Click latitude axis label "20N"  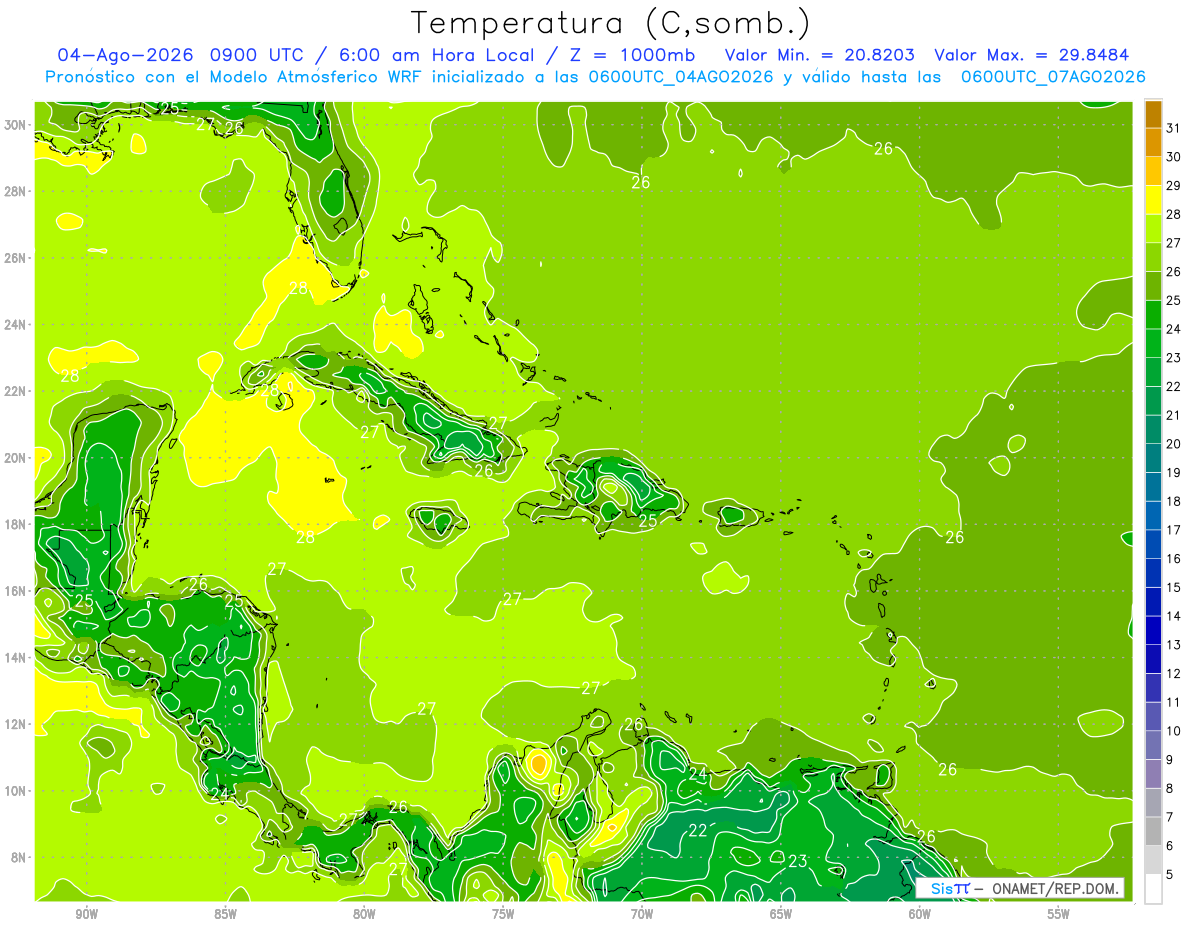click(x=16, y=458)
